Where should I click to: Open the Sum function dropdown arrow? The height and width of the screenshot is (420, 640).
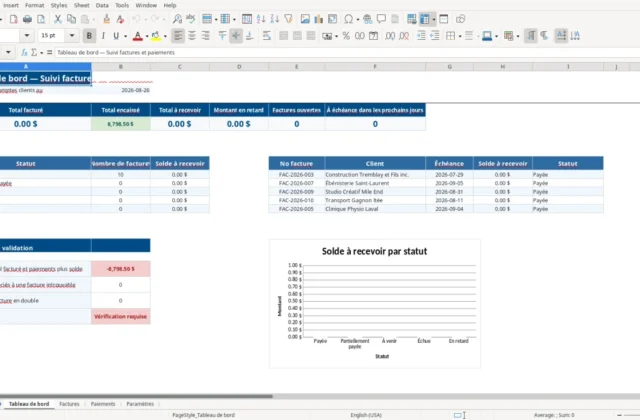point(41,53)
